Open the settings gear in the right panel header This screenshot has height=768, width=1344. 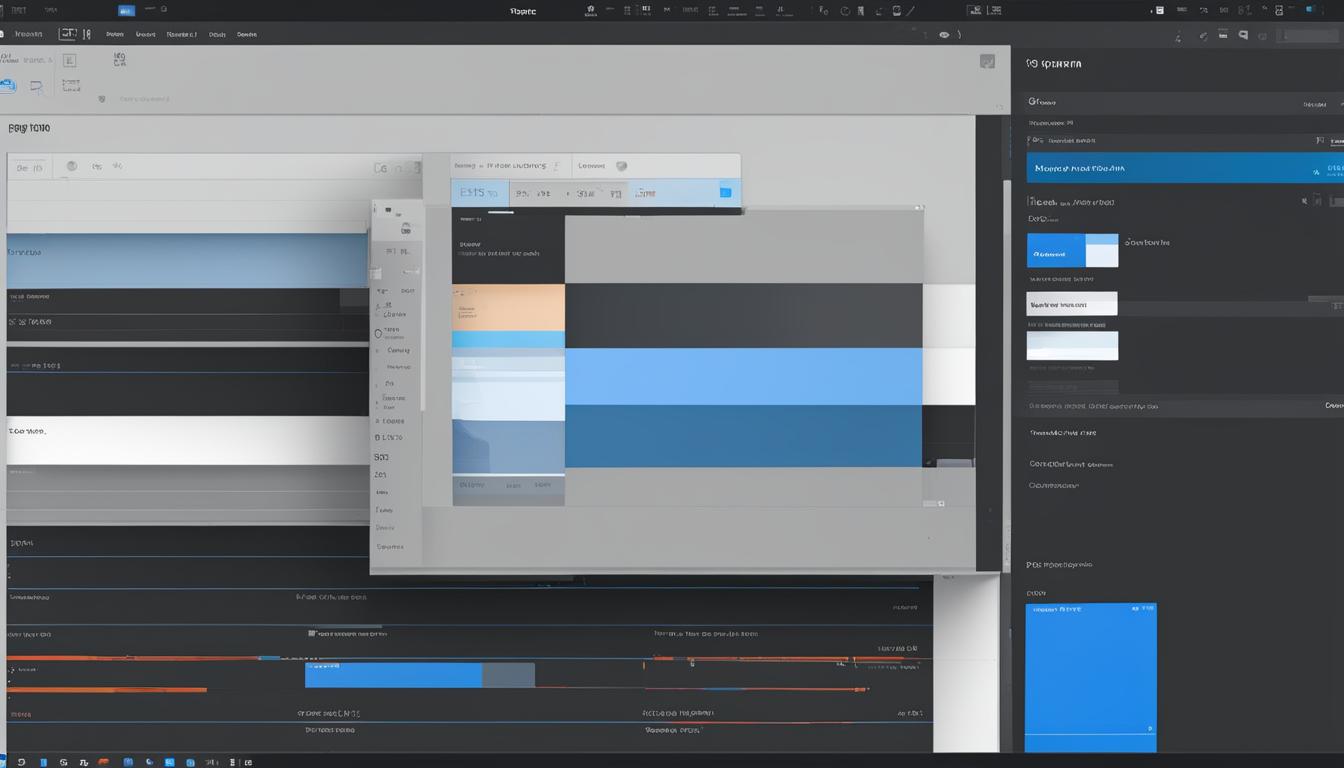[1178, 35]
